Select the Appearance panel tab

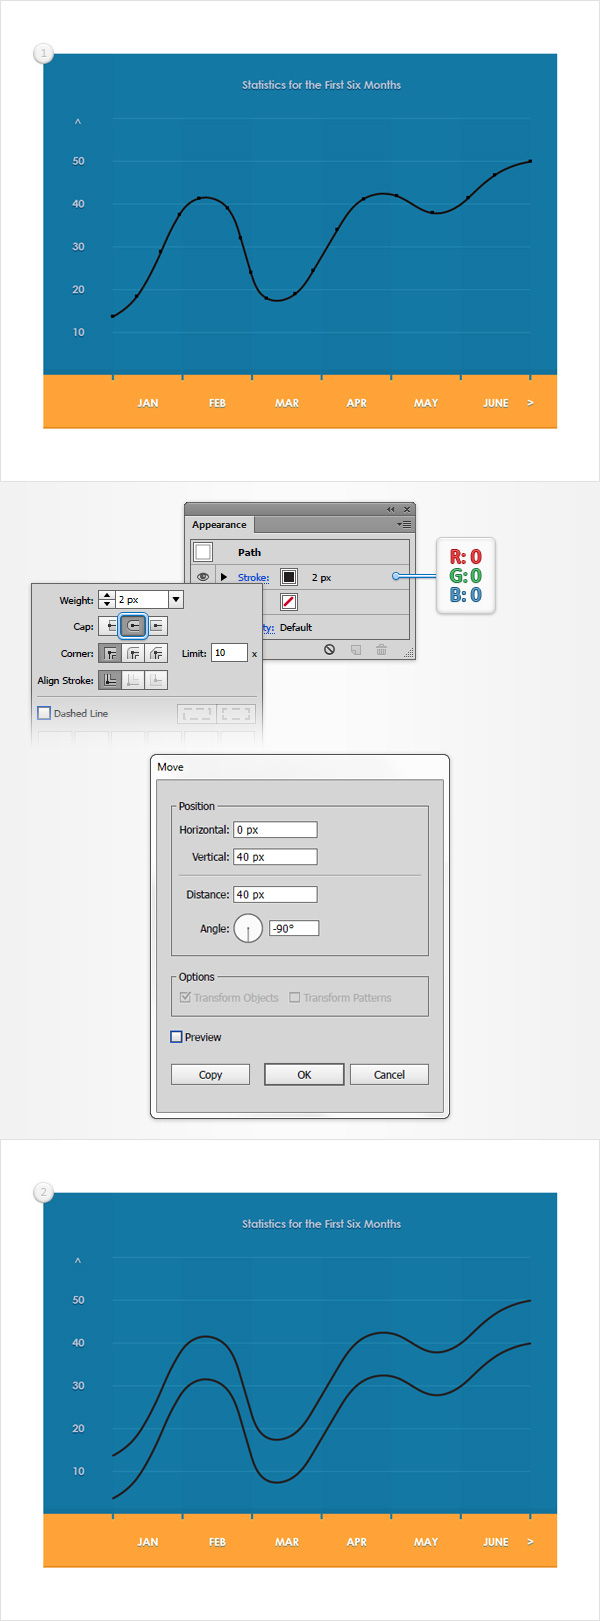click(219, 524)
